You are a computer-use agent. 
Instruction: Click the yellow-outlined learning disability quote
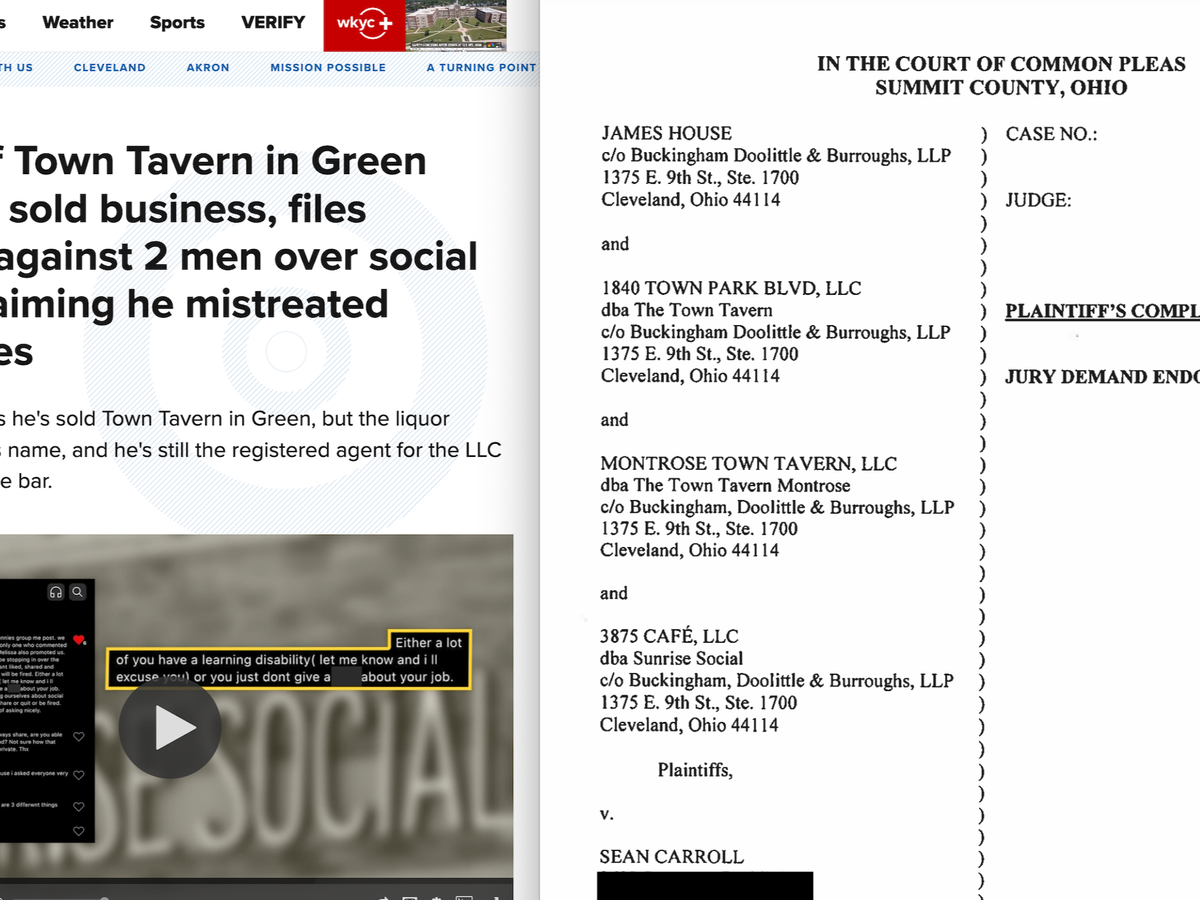[288, 660]
